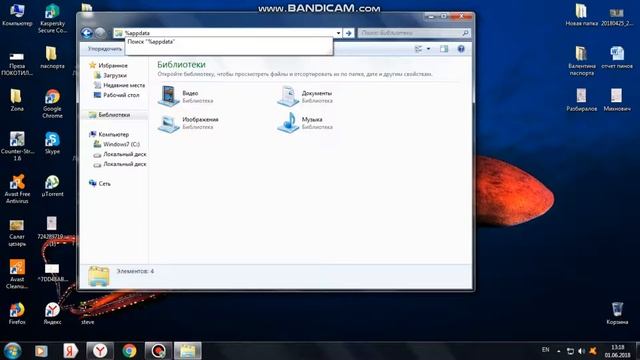Open Yandex Browser taskbar button
The width and height of the screenshot is (640, 360).
coord(100,351)
